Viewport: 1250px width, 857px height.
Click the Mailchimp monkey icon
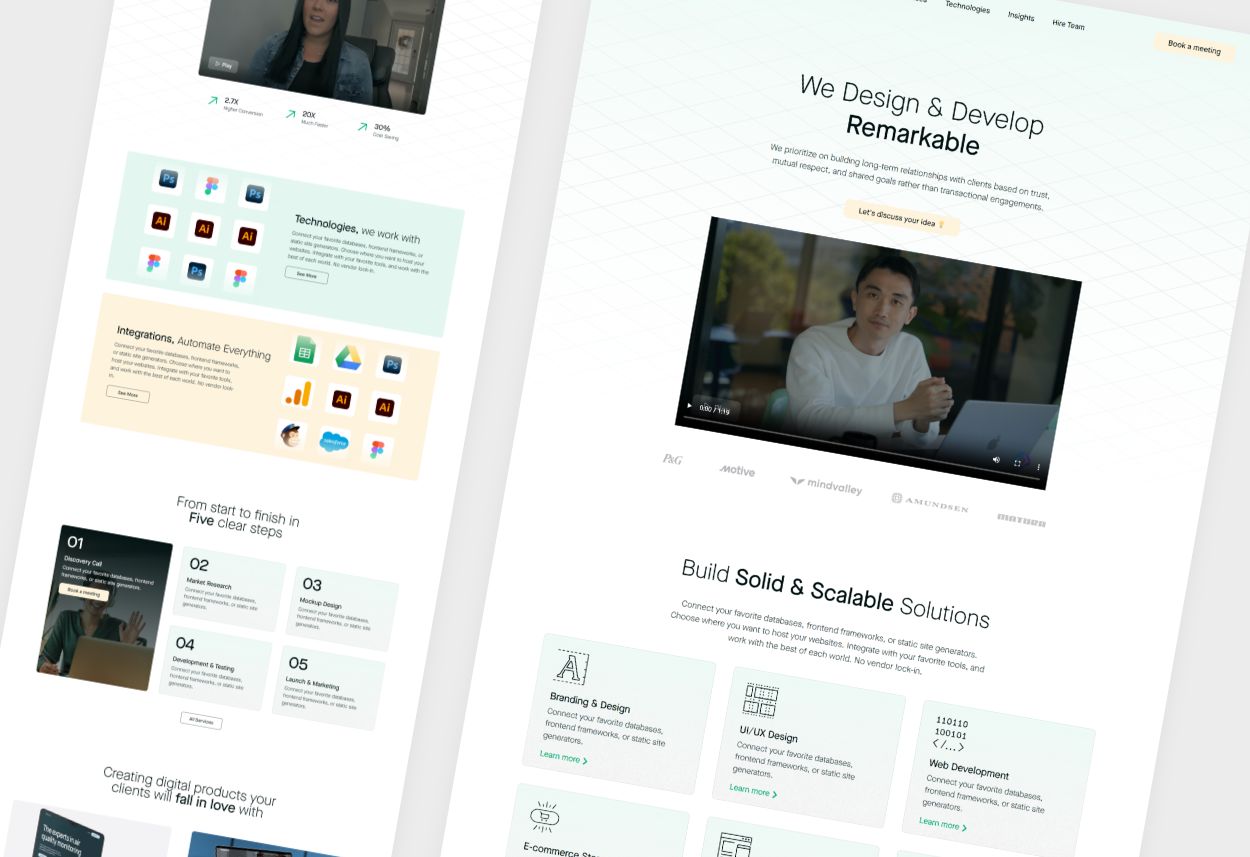coord(290,435)
